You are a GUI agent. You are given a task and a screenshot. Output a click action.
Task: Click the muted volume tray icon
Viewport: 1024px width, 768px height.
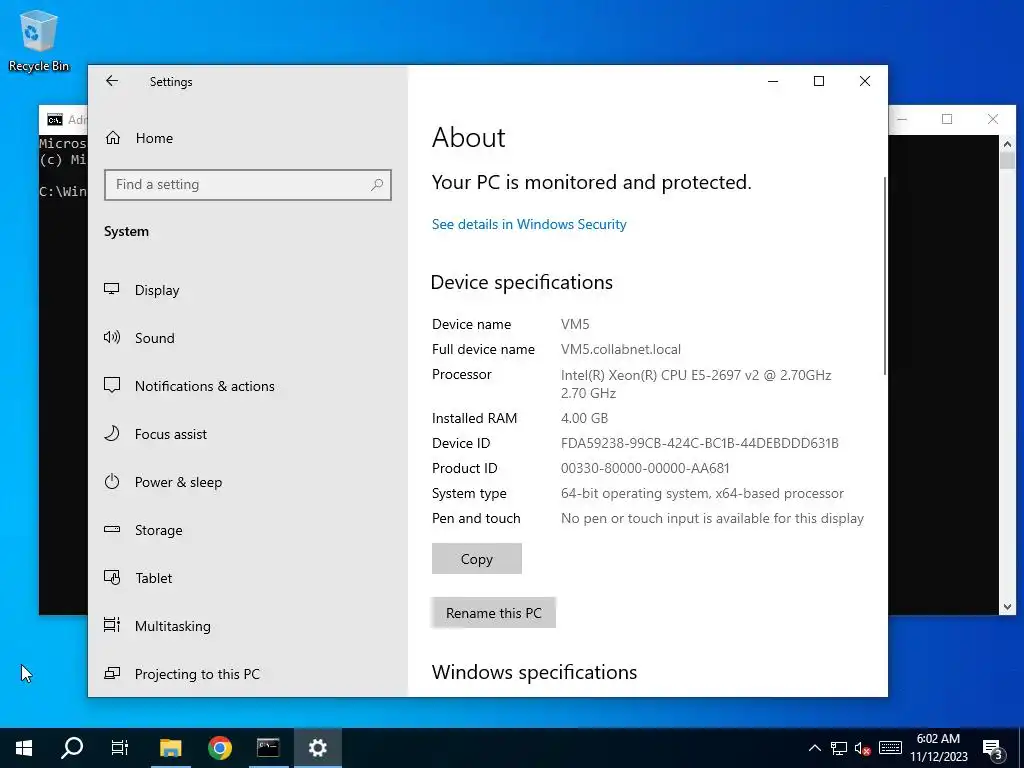(863, 748)
